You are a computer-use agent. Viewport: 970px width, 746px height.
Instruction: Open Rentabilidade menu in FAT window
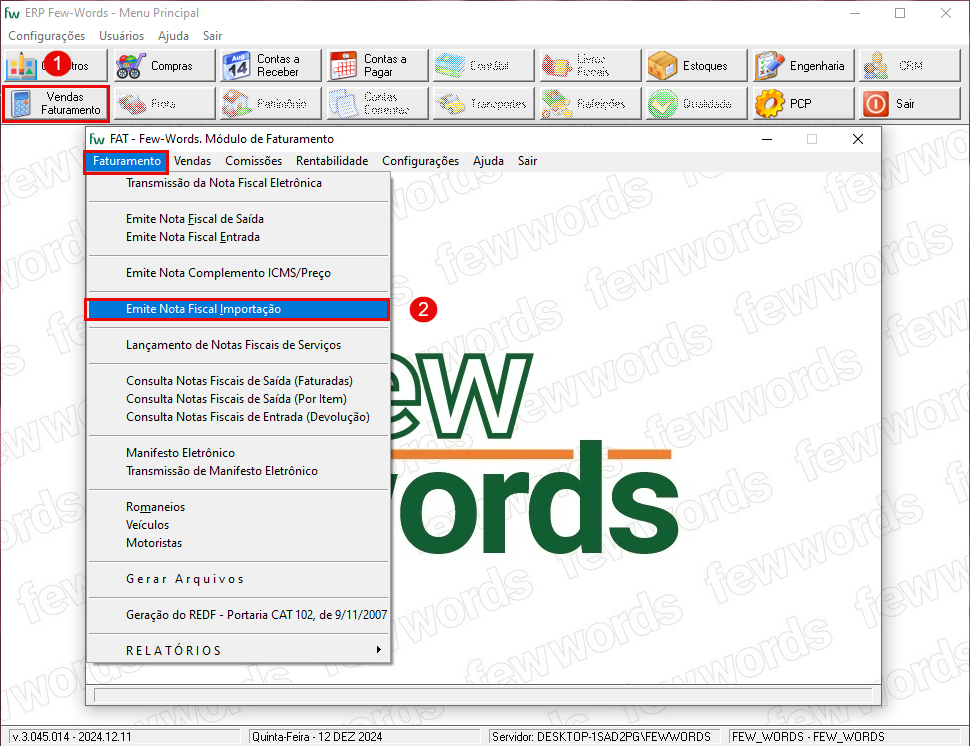tap(332, 161)
